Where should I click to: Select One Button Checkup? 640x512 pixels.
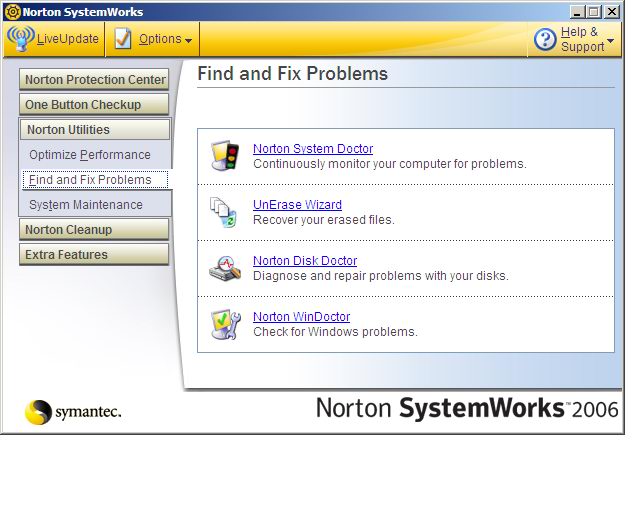coord(94,104)
